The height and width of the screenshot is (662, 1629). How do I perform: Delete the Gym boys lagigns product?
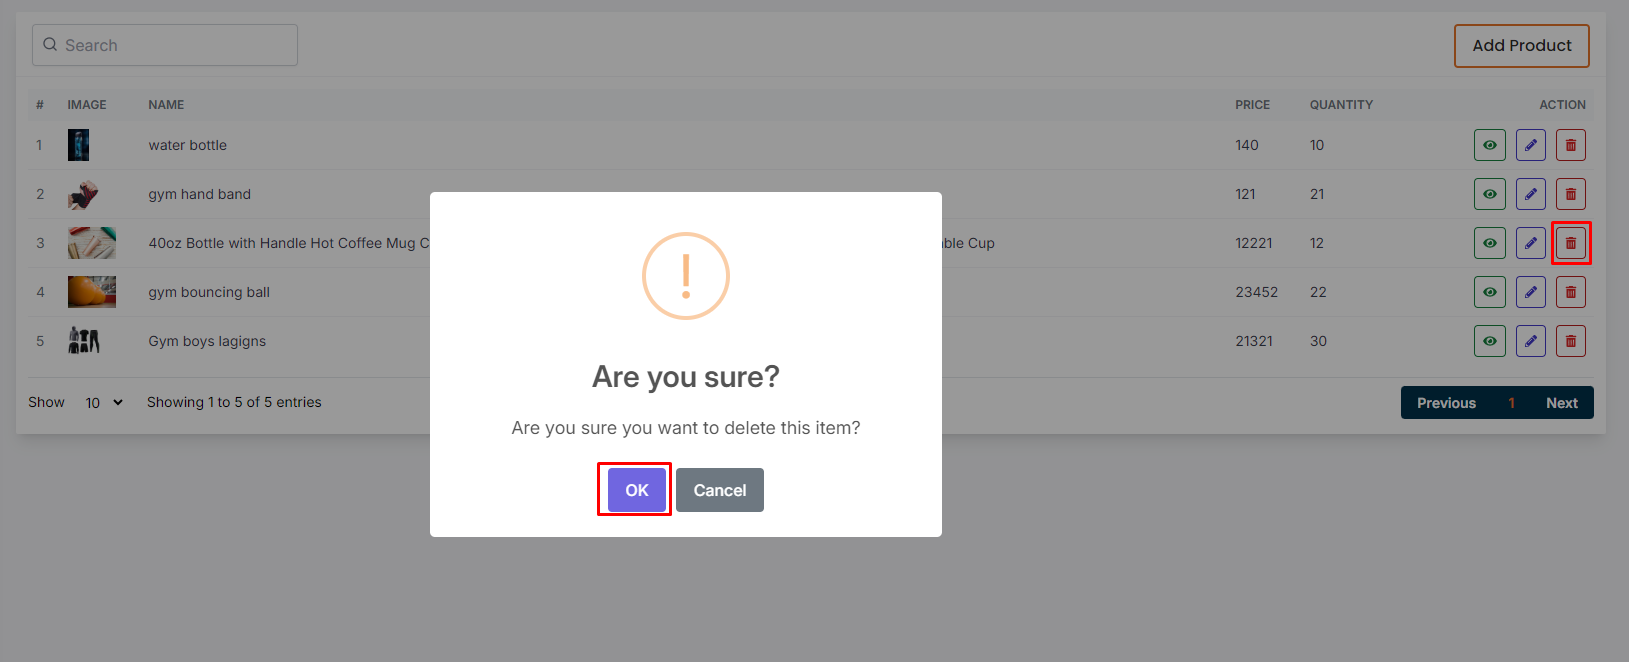click(1570, 341)
